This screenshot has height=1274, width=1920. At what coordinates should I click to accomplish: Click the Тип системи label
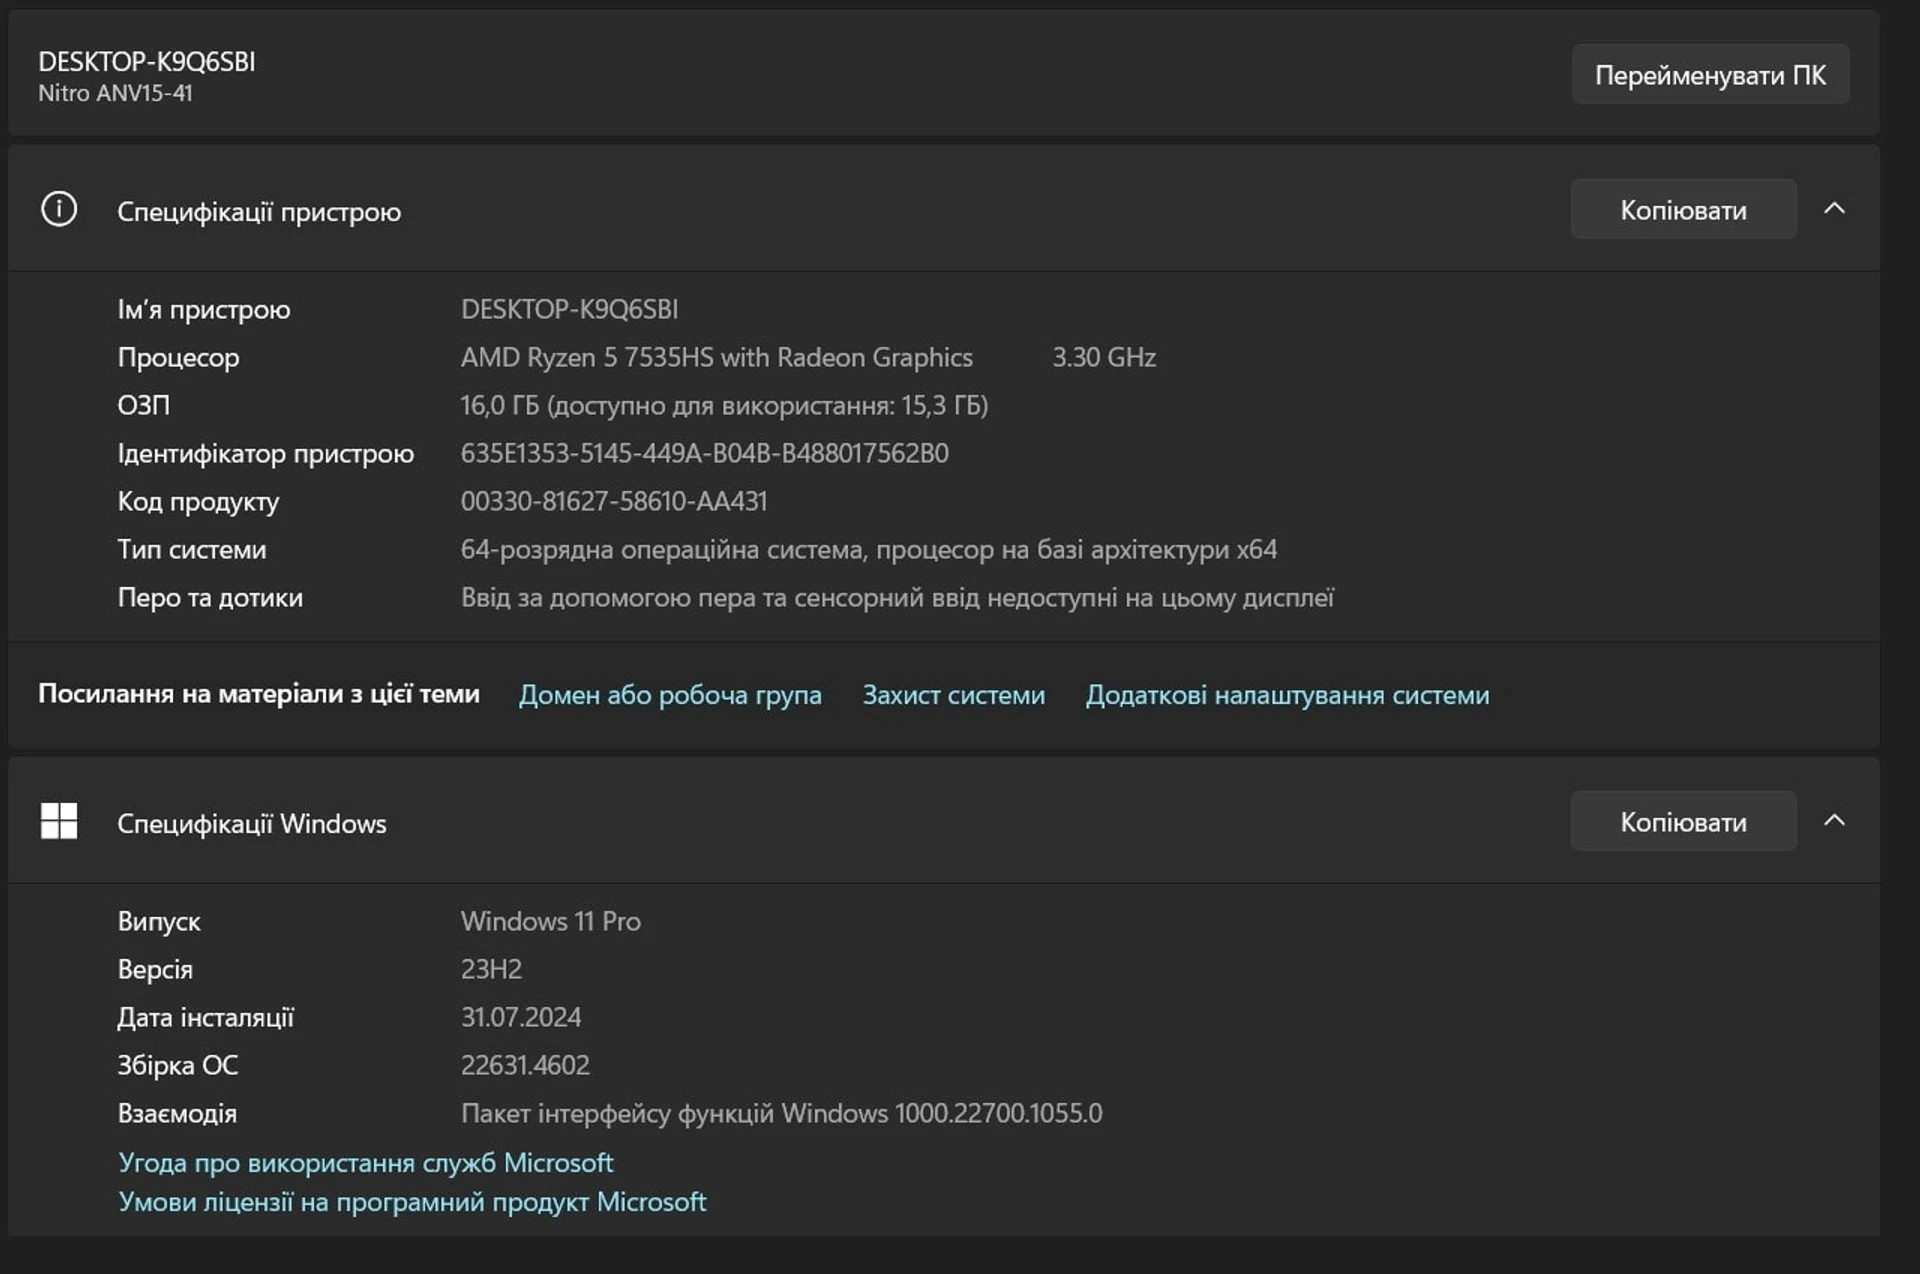[192, 550]
